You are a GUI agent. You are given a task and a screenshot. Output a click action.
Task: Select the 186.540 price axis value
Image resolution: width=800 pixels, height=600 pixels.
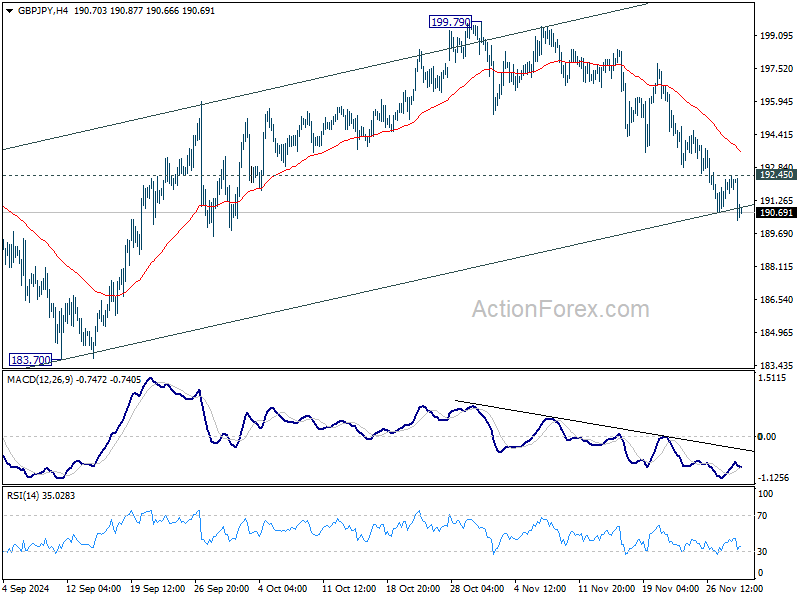(776, 299)
